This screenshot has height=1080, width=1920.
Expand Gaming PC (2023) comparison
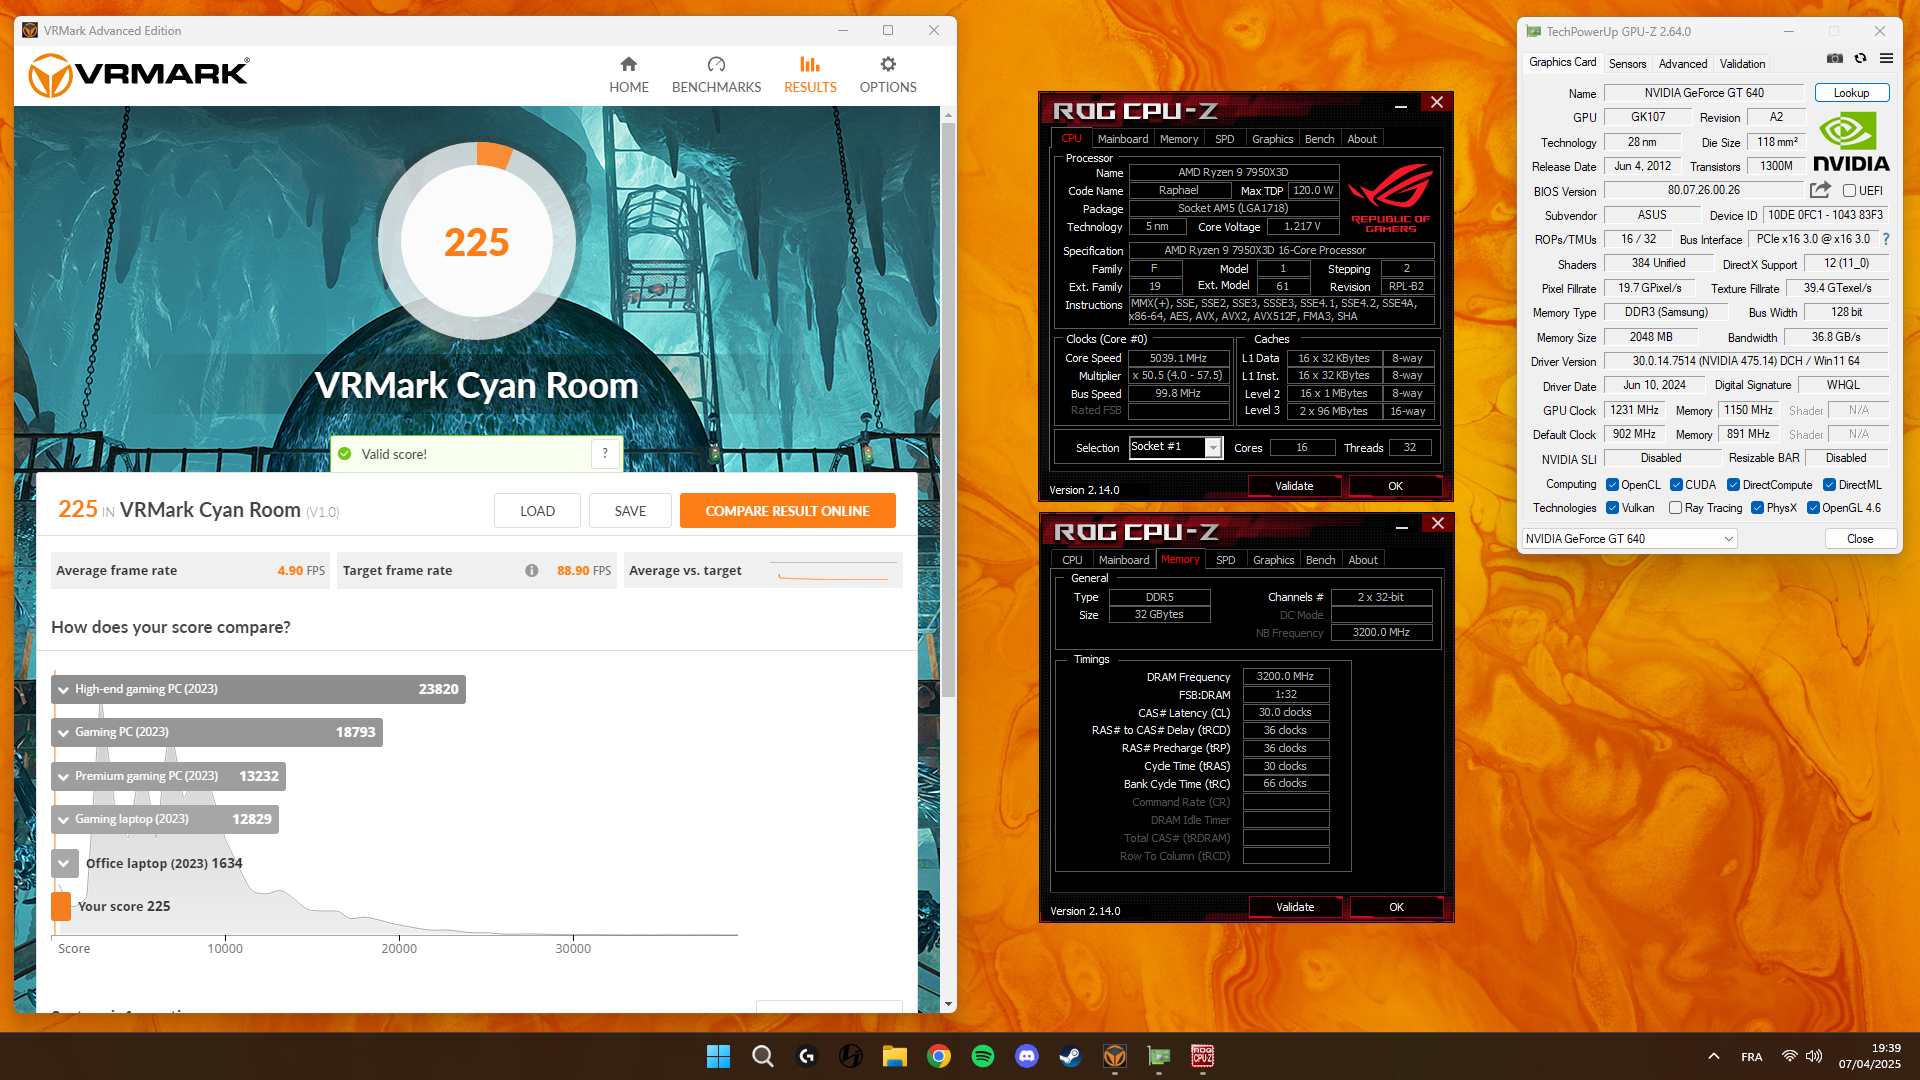(x=64, y=733)
